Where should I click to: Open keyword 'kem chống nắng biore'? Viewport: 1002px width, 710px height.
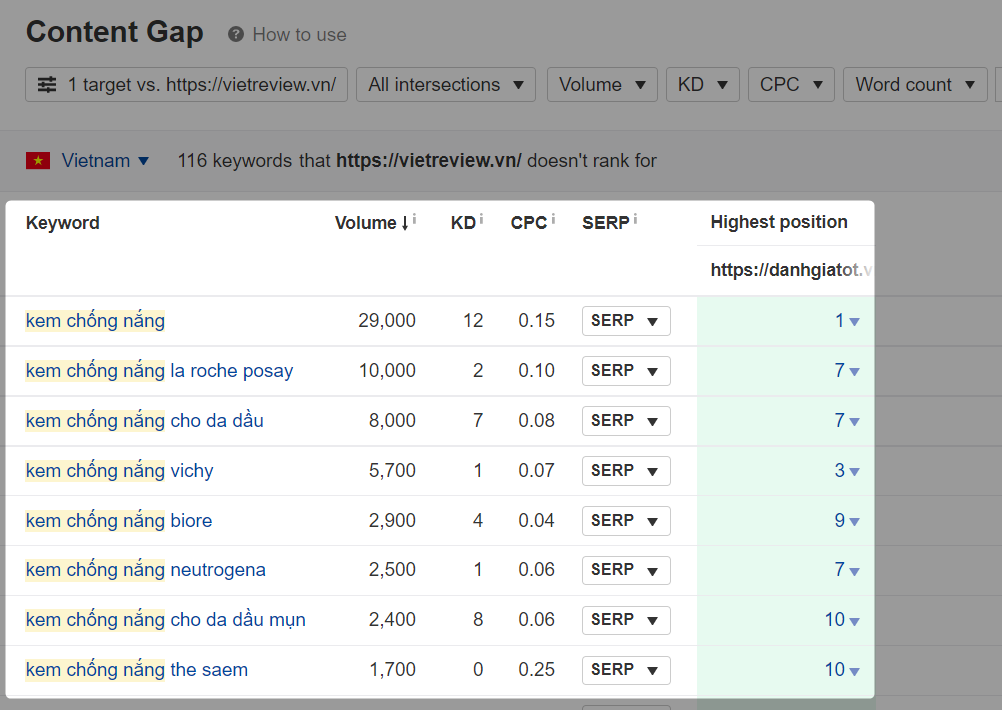click(x=119, y=520)
